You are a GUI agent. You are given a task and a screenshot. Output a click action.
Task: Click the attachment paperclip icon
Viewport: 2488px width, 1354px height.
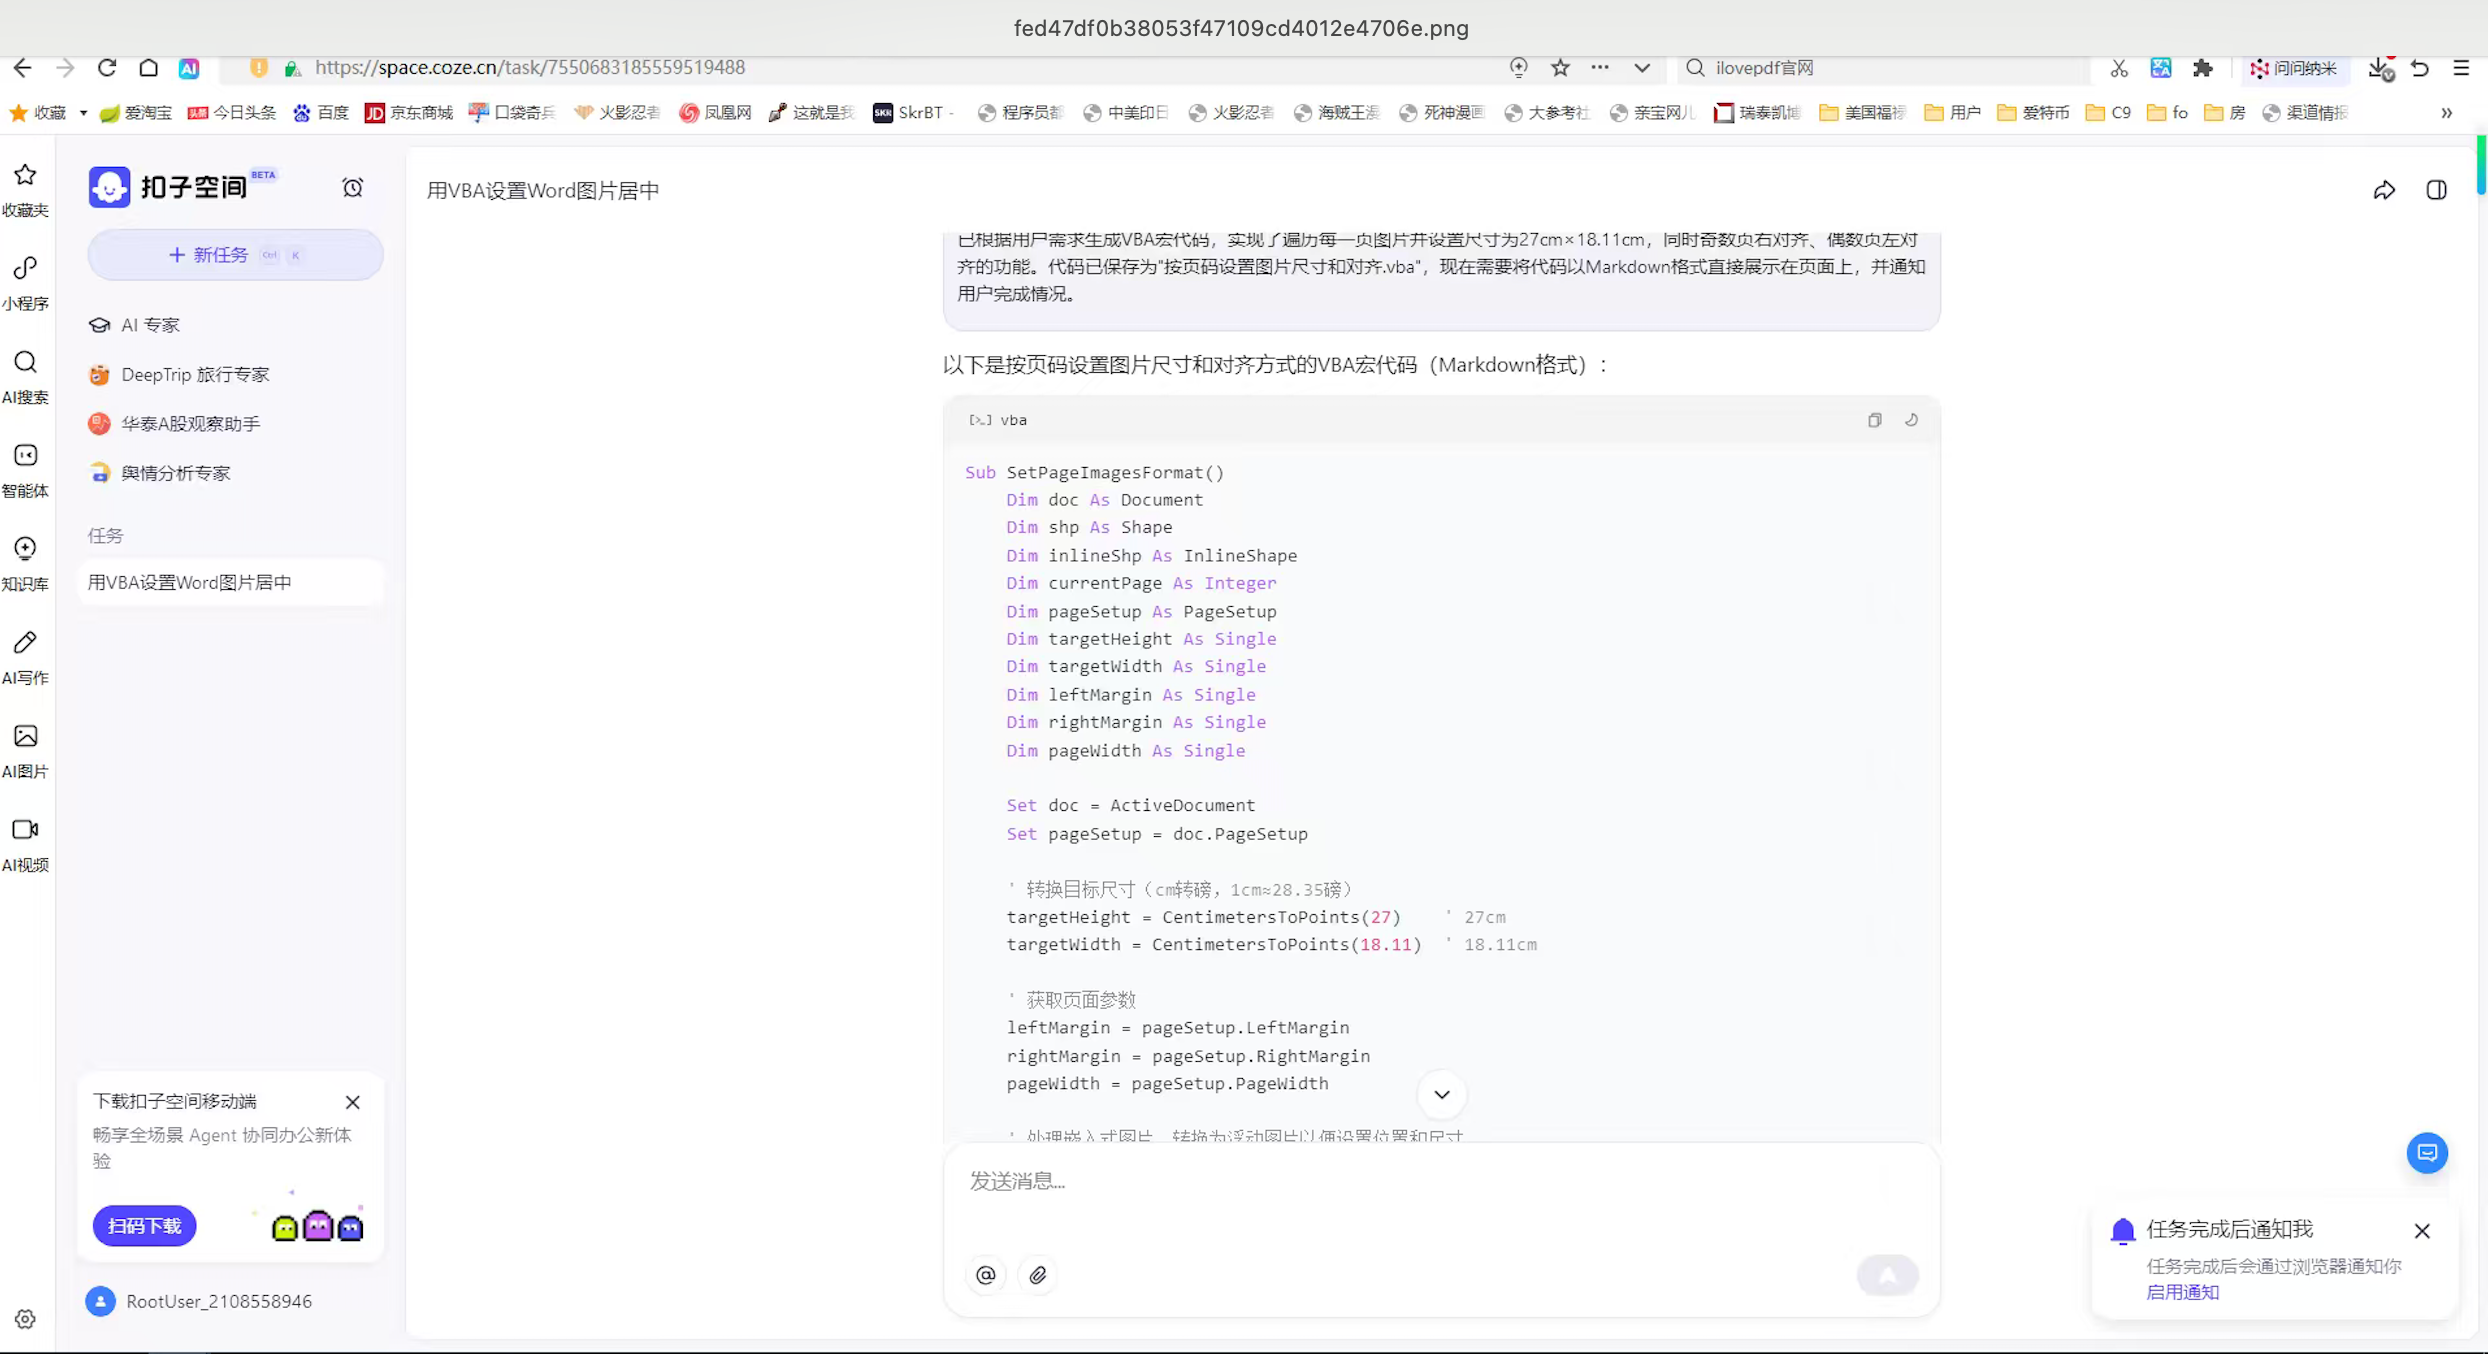point(1038,1275)
